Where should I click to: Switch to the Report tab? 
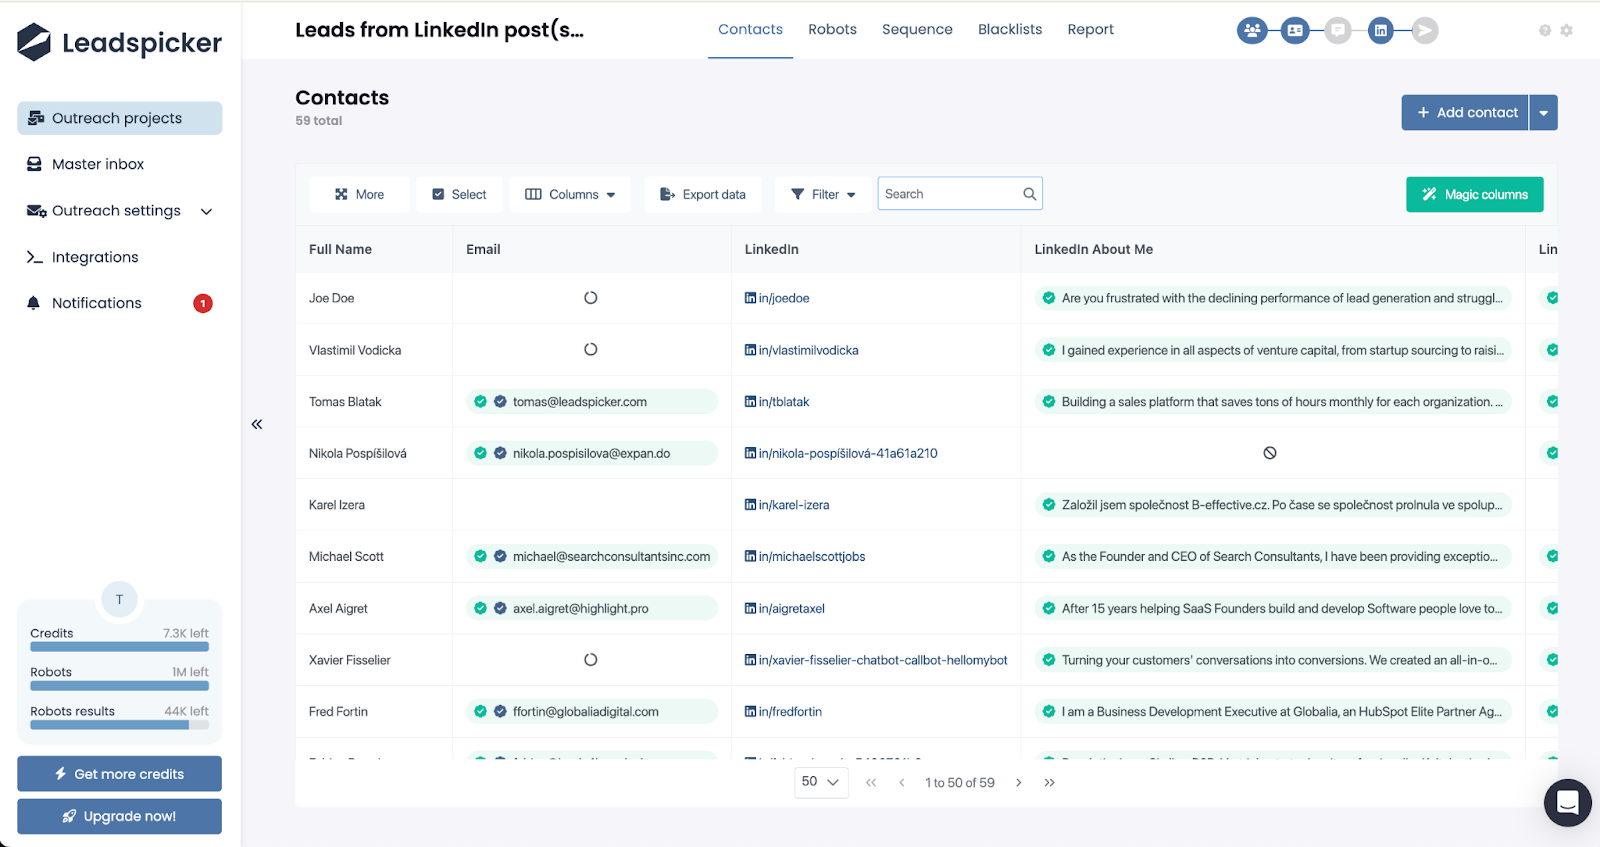pyautogui.click(x=1090, y=30)
